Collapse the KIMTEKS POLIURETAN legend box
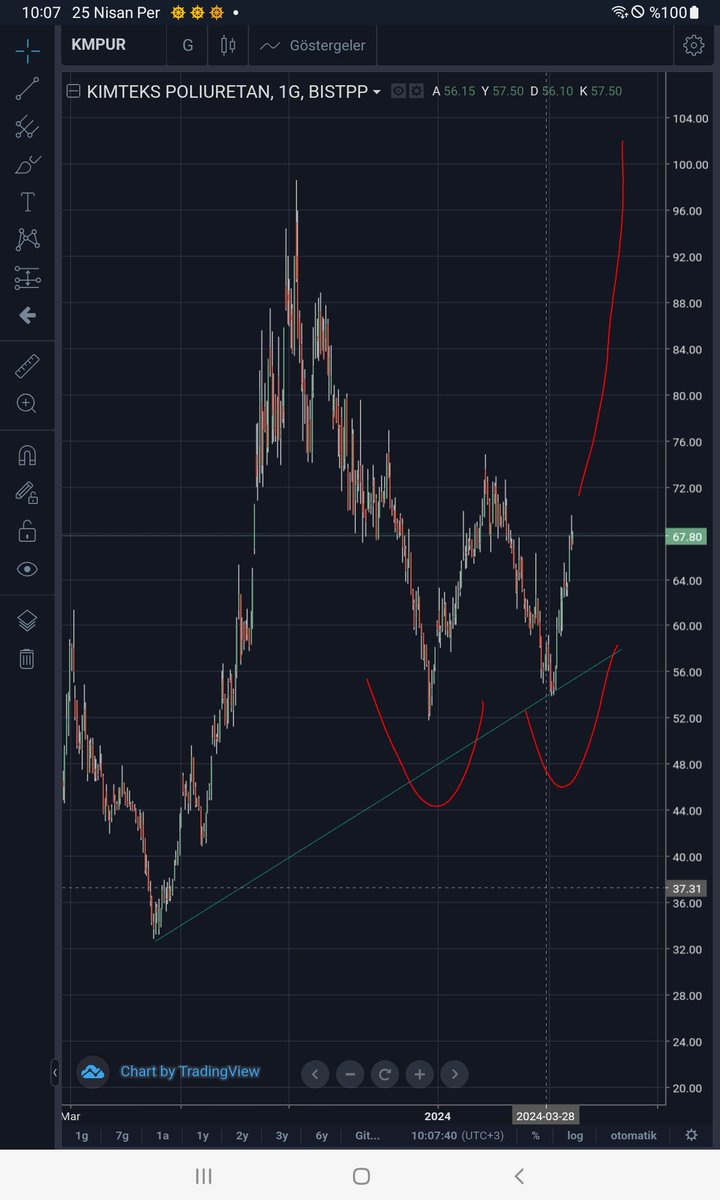 click(x=73, y=91)
